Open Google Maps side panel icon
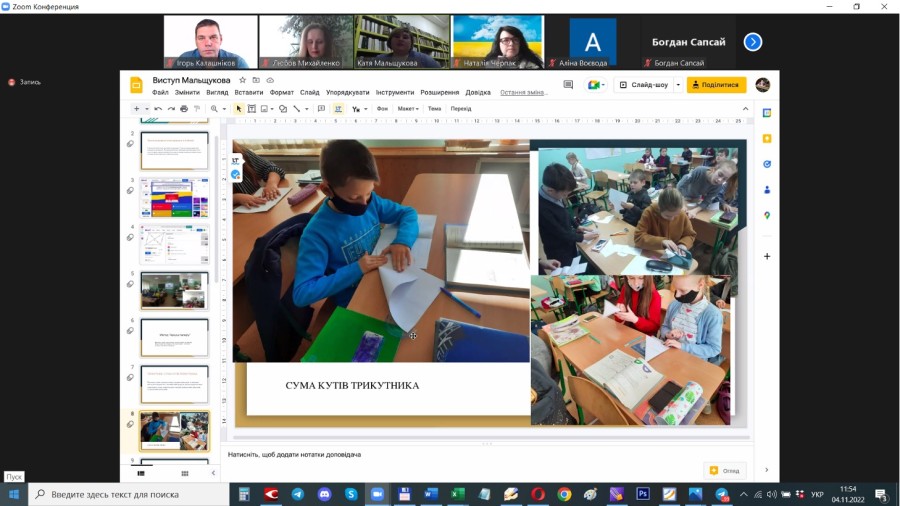The width and height of the screenshot is (900, 506). point(767,216)
